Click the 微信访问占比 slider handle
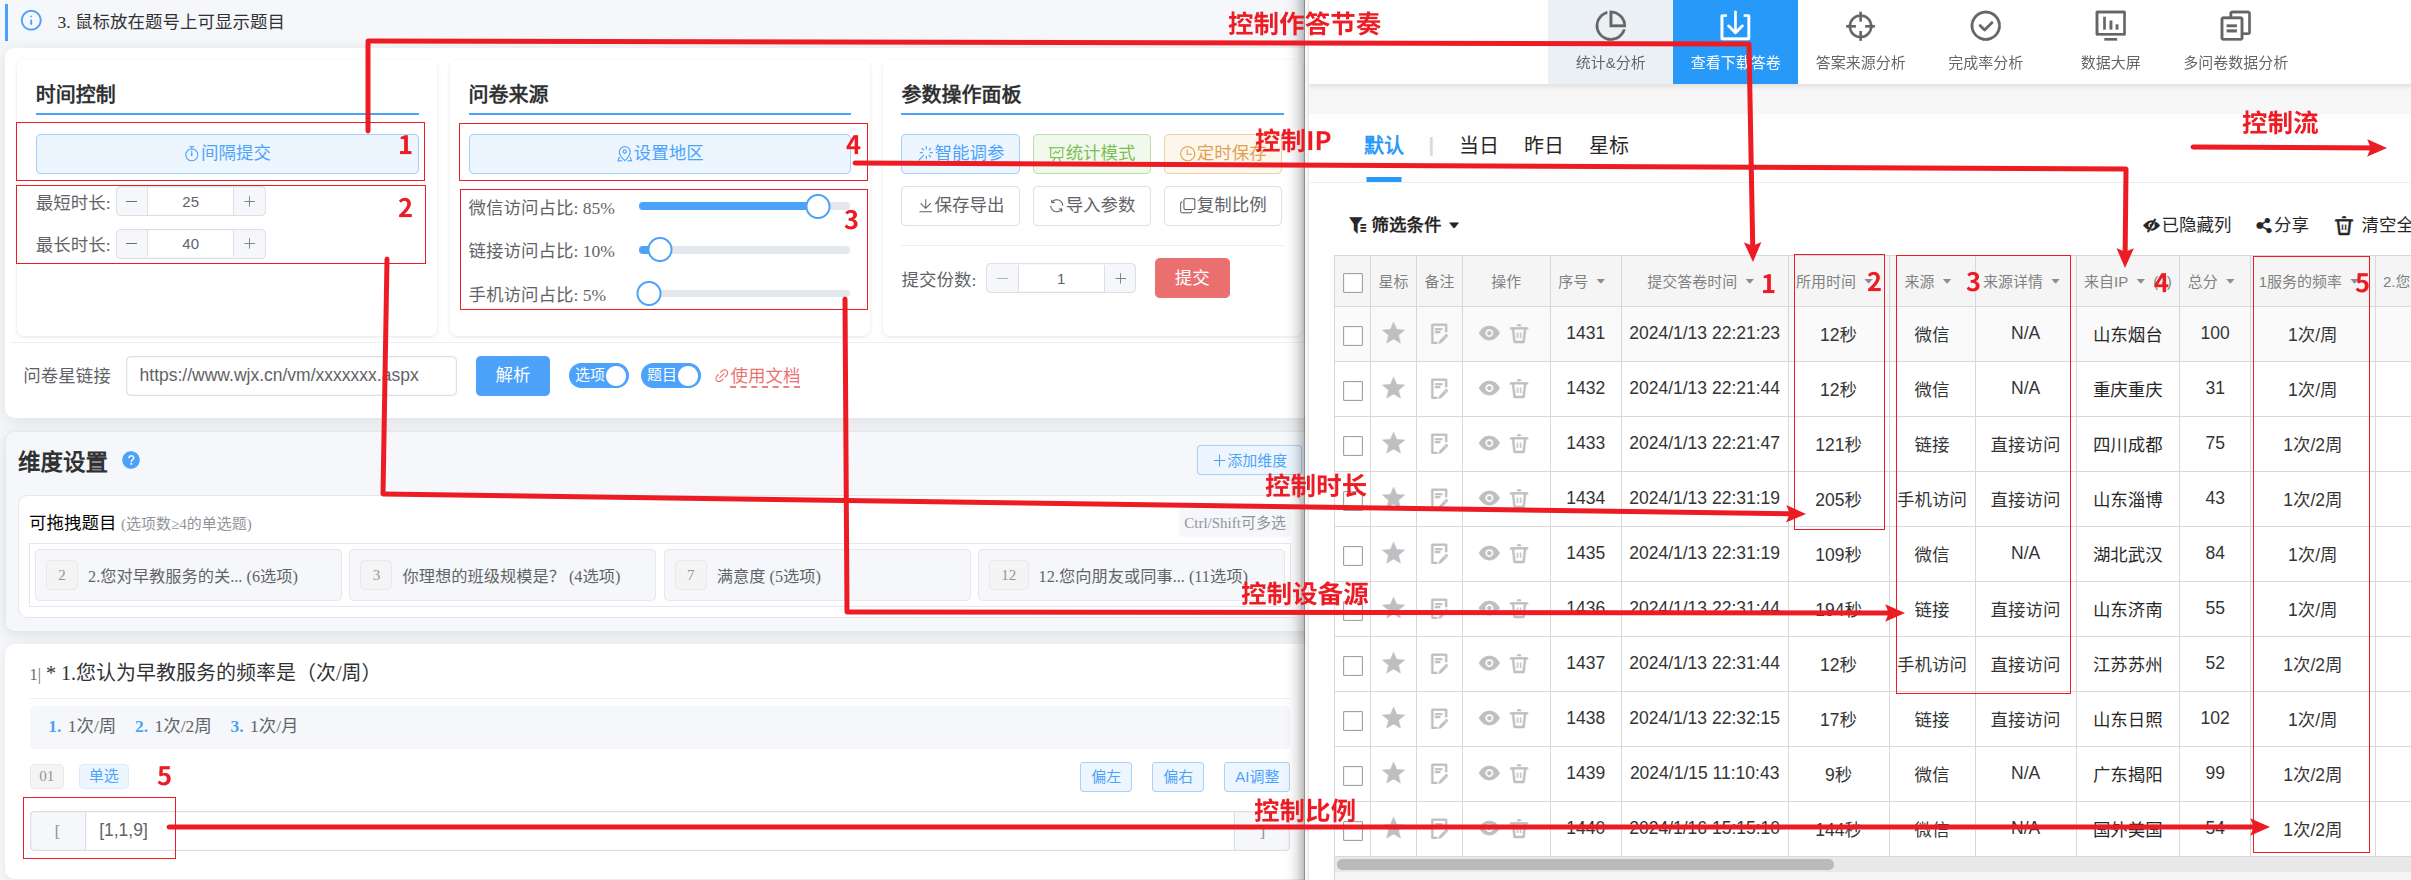 point(818,207)
